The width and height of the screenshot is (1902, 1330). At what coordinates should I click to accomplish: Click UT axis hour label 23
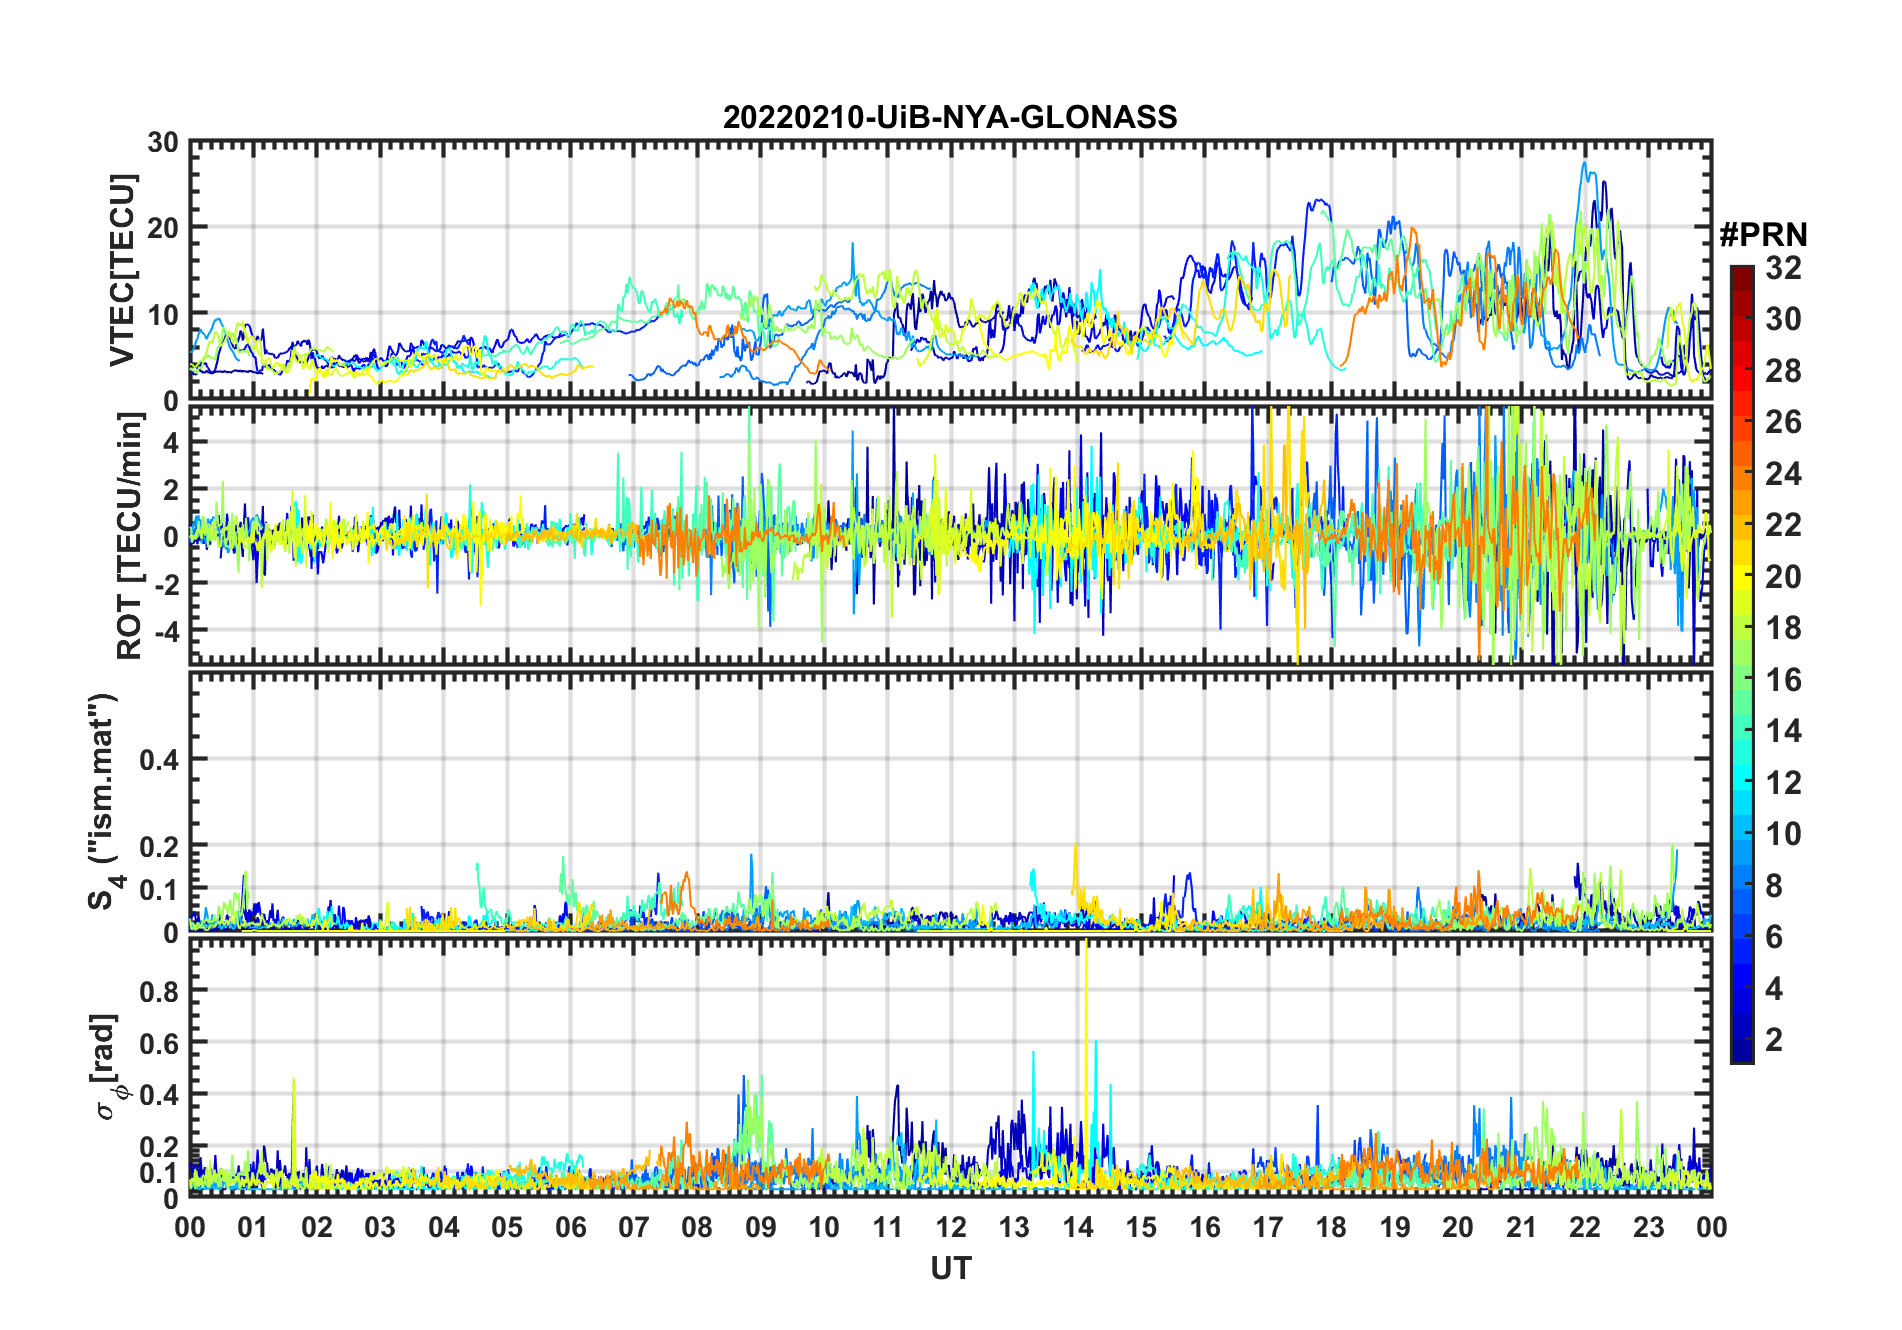click(x=1648, y=1227)
